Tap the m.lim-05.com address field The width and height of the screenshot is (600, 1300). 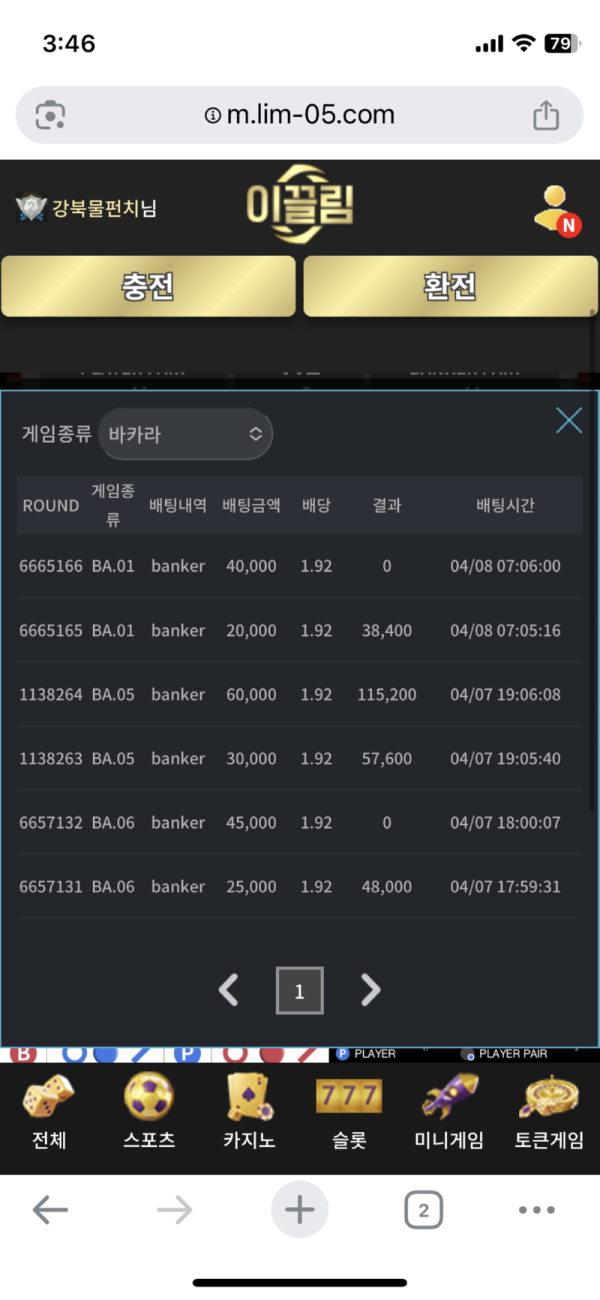click(x=299, y=115)
